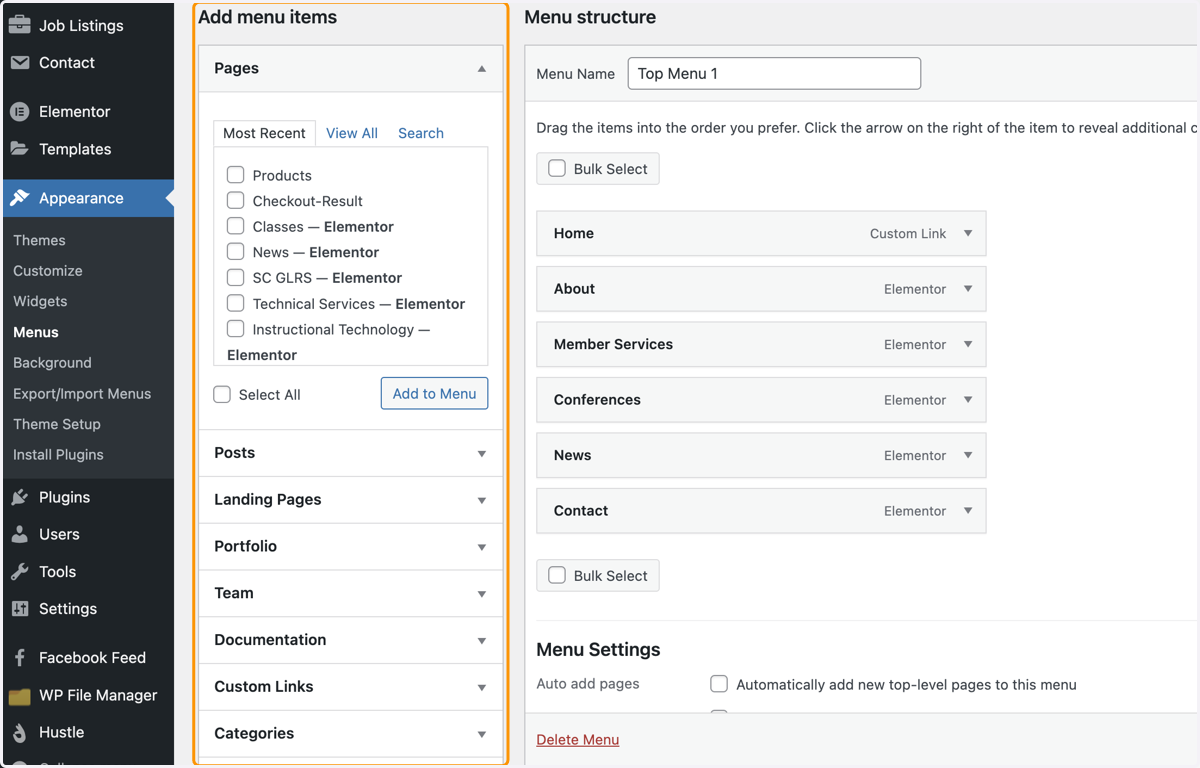
Task: Switch to the View All tab
Action: coord(352,133)
